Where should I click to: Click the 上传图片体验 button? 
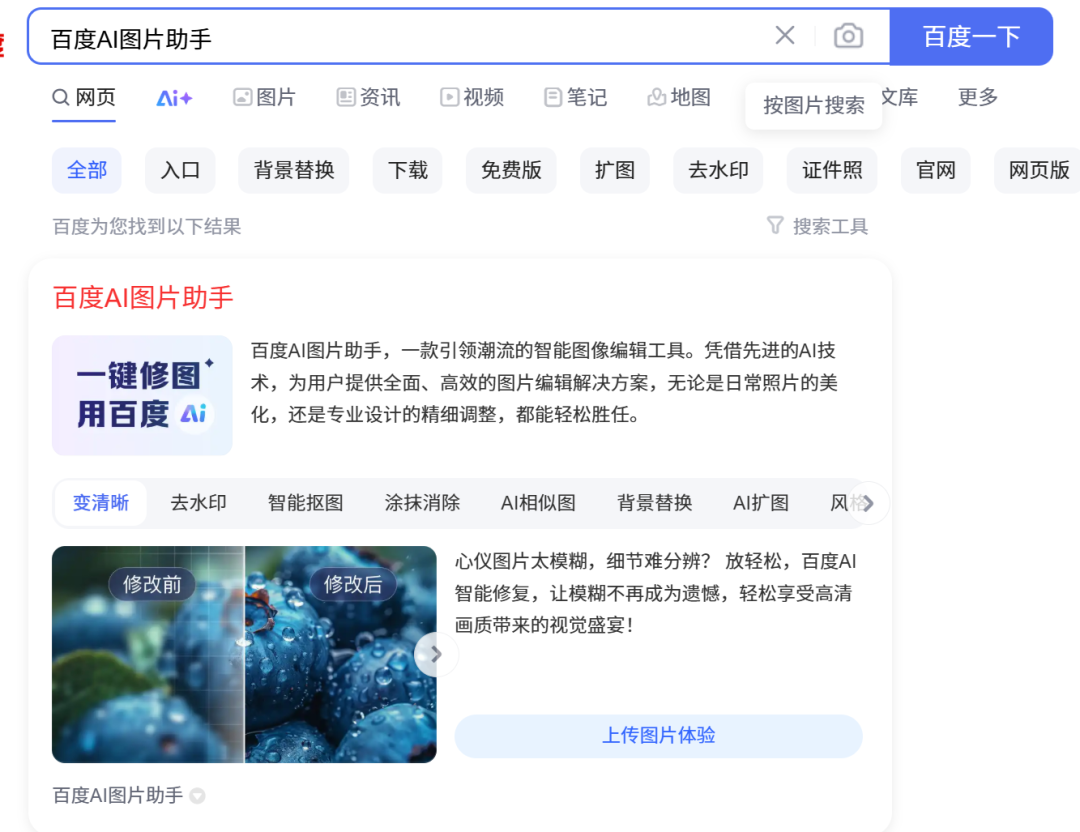click(658, 736)
